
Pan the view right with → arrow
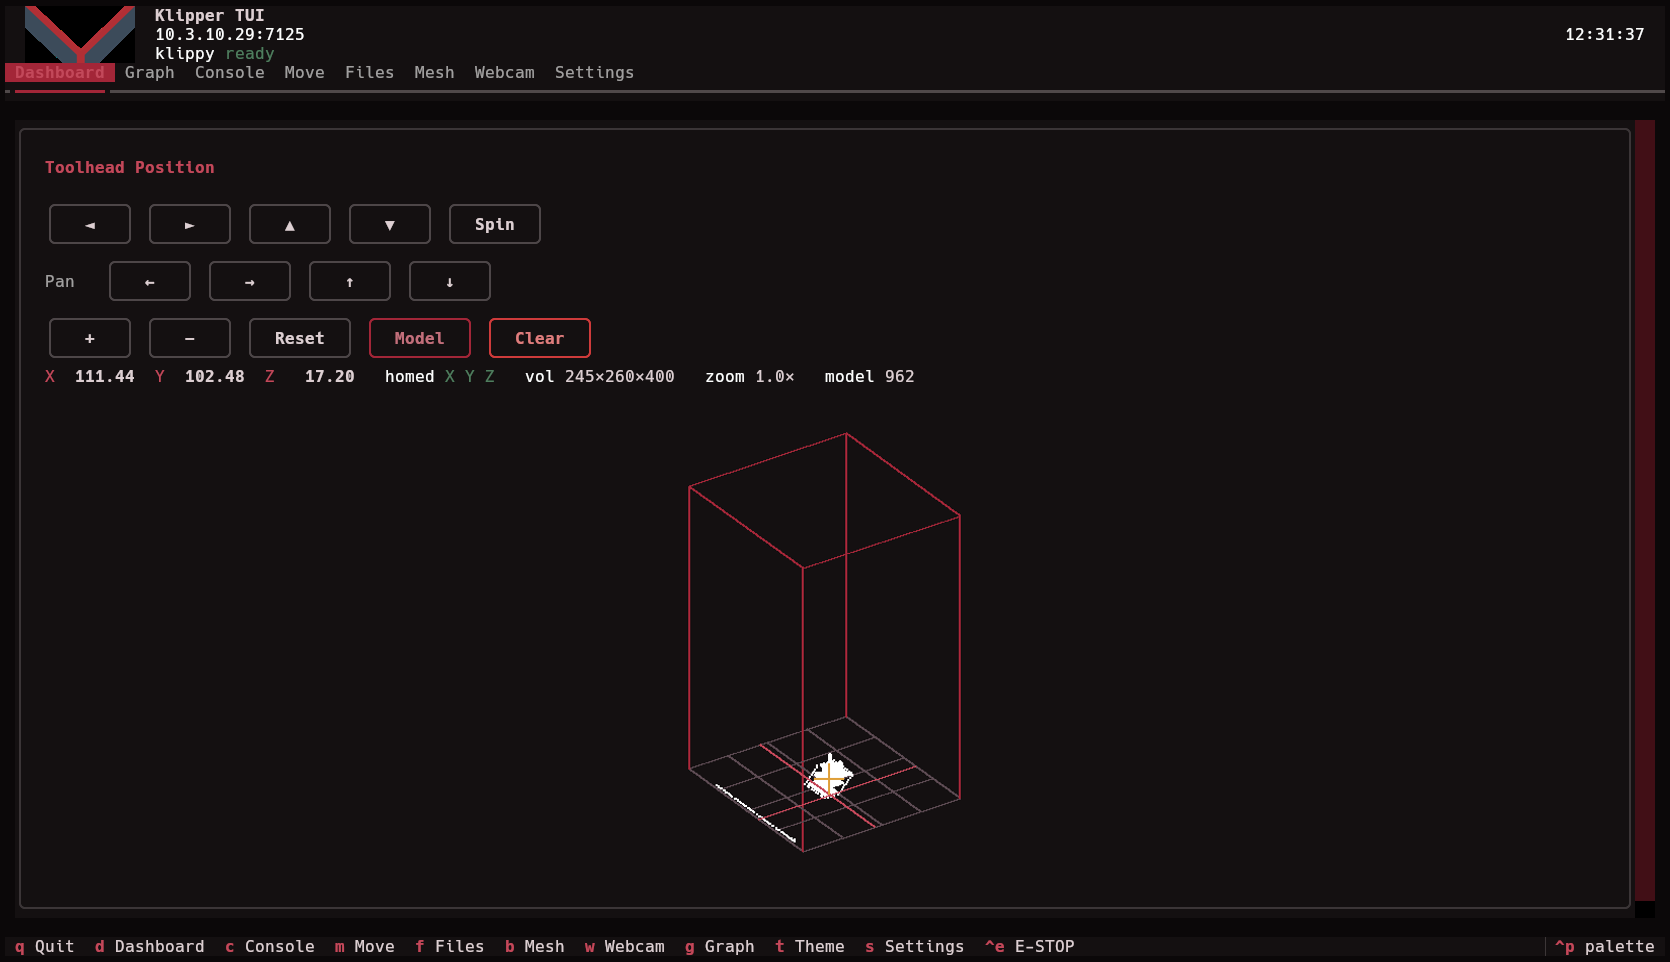250,281
